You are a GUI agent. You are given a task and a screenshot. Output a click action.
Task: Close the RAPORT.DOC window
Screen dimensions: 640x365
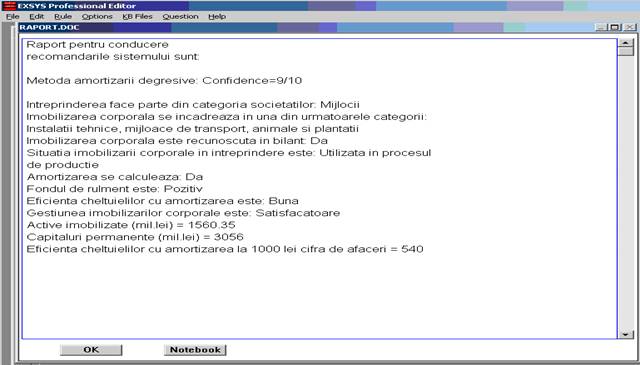(x=630, y=28)
